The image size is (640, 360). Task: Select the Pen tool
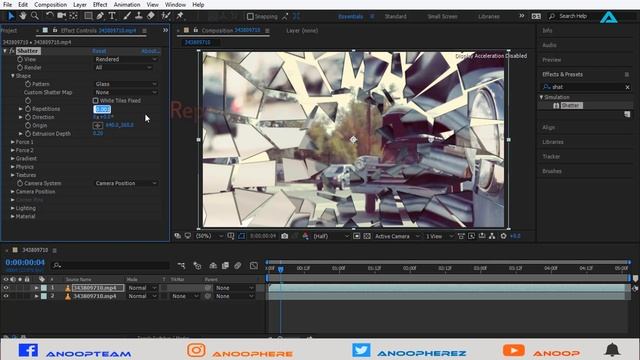(x=100, y=16)
